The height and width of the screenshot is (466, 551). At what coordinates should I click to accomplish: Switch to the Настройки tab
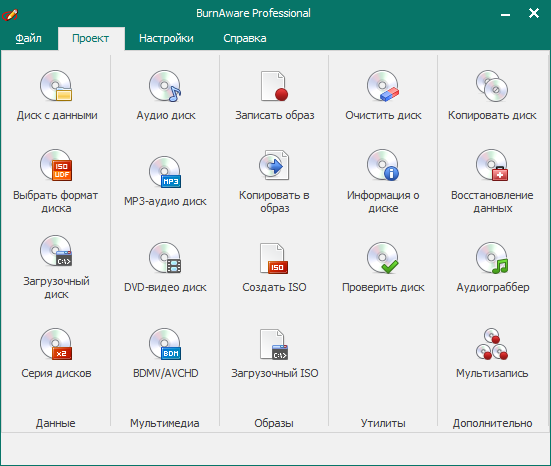click(166, 38)
